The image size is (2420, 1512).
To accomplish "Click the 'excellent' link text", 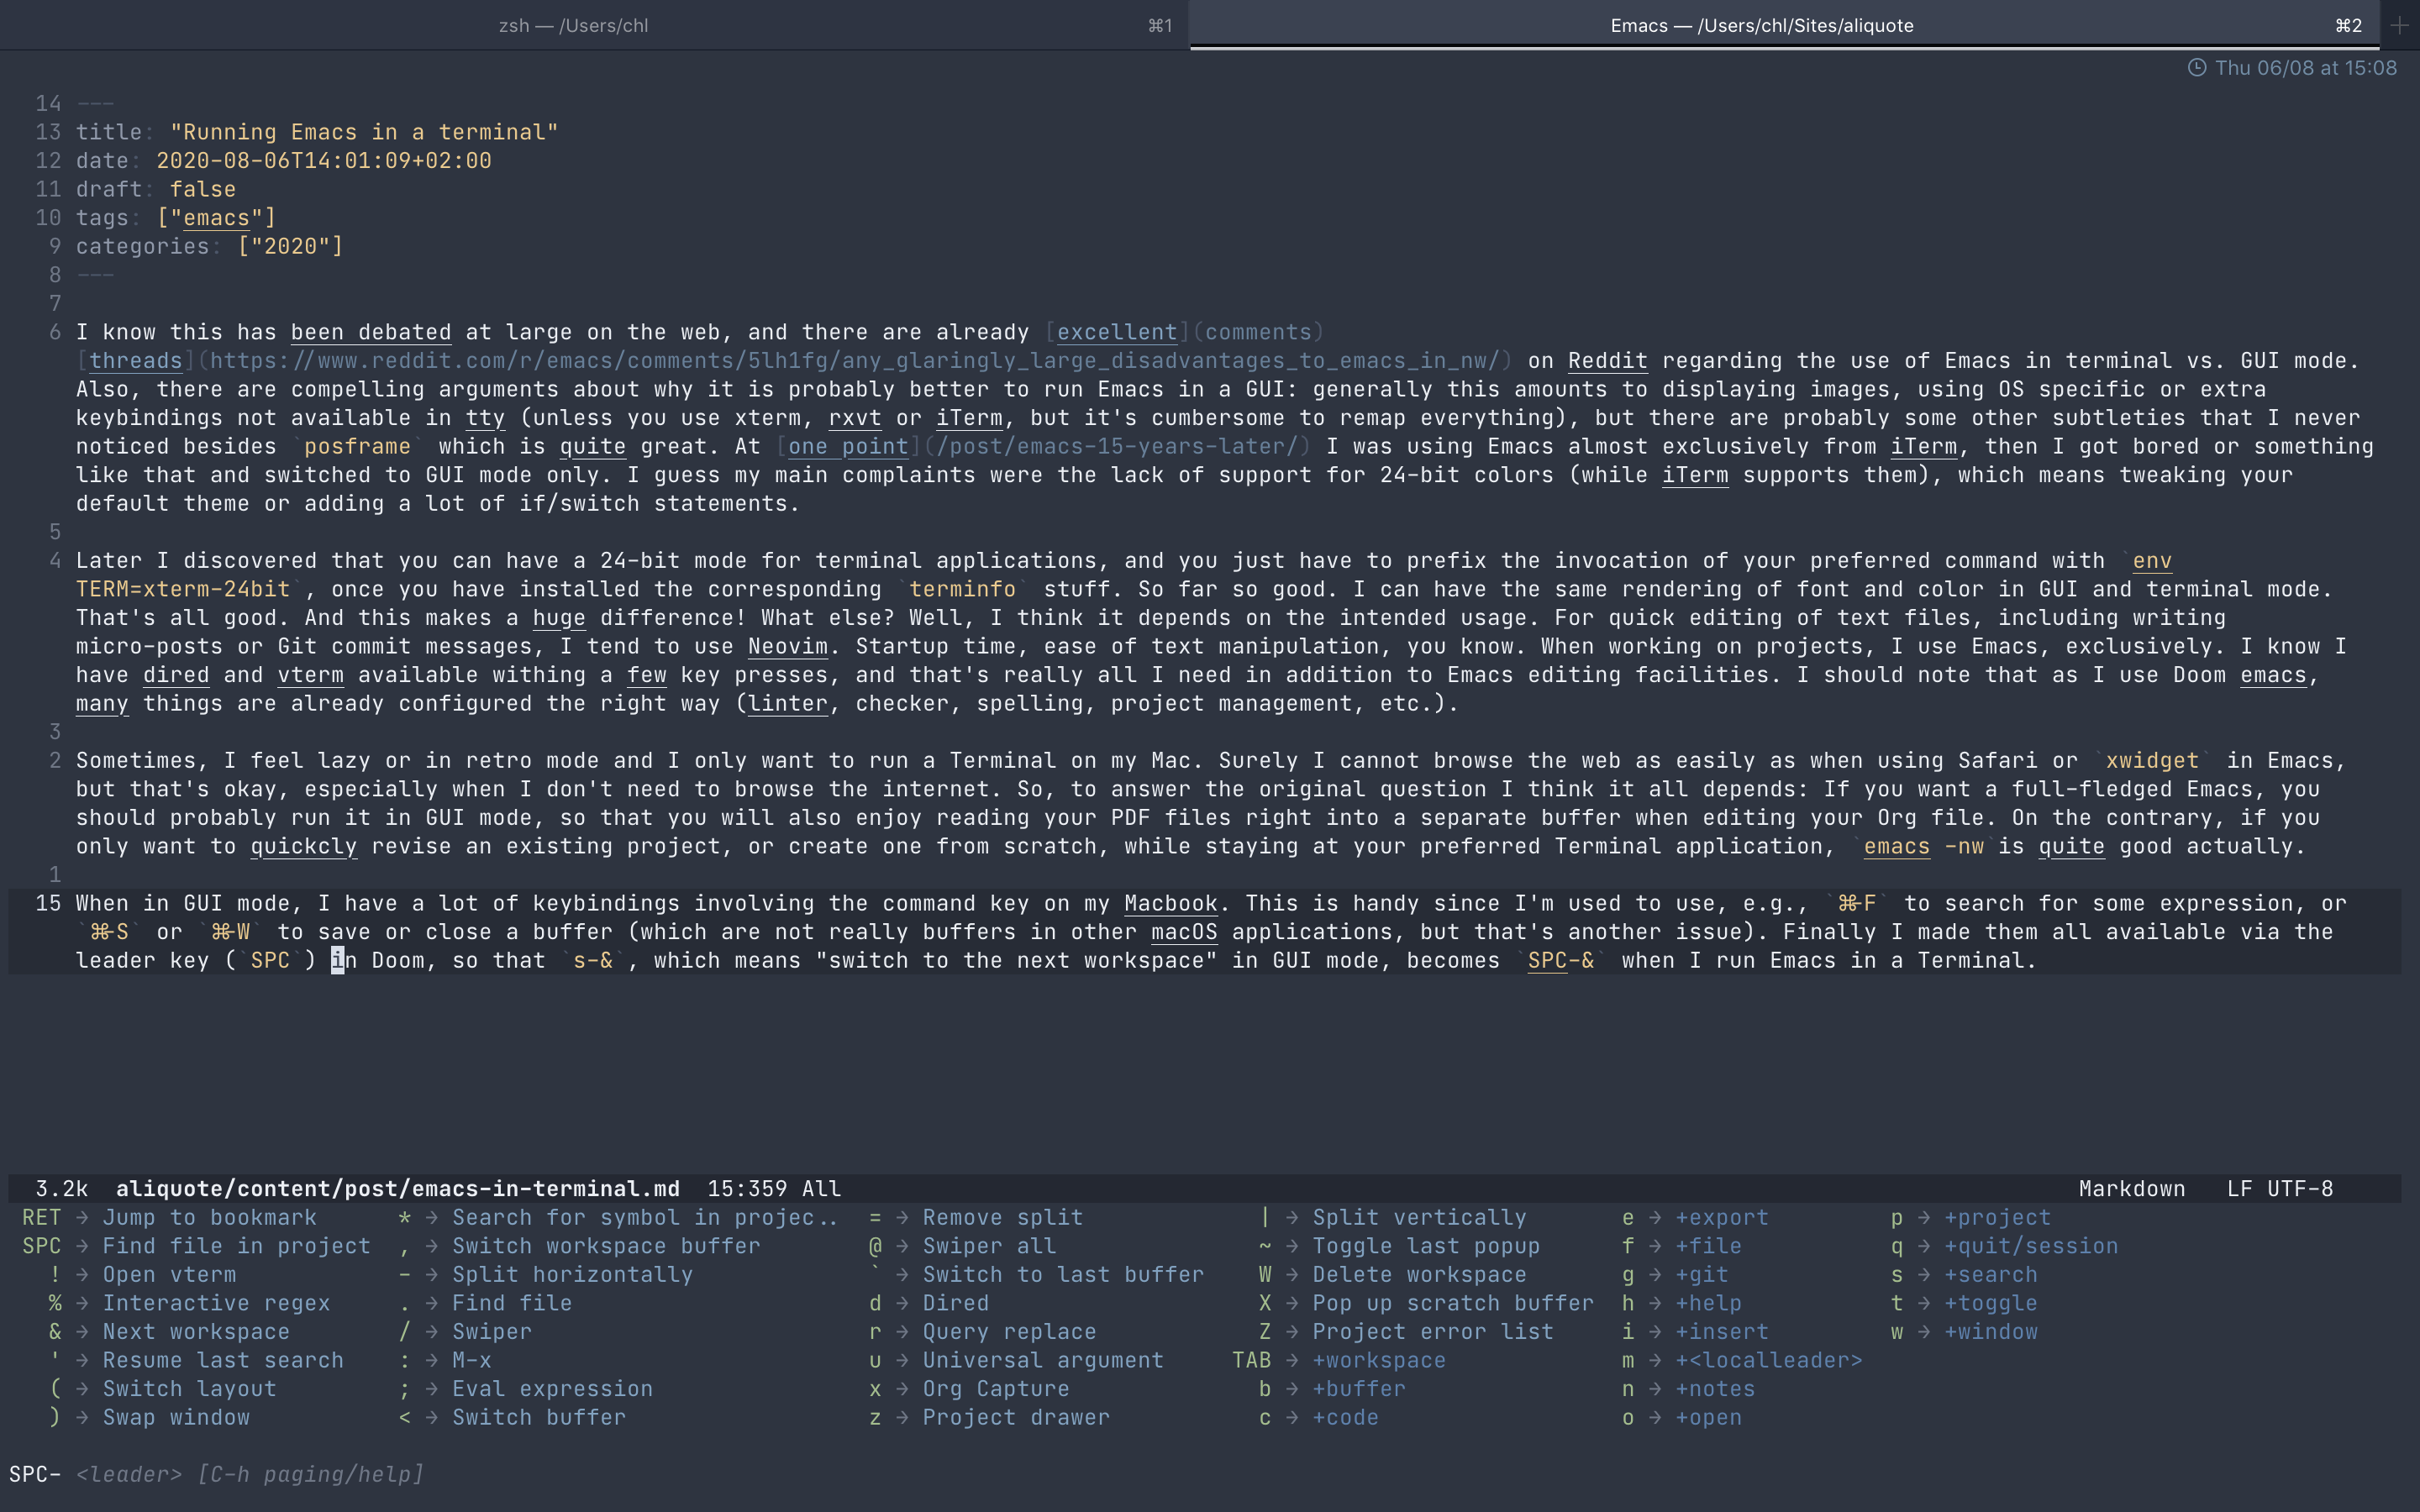I will pyautogui.click(x=1116, y=333).
